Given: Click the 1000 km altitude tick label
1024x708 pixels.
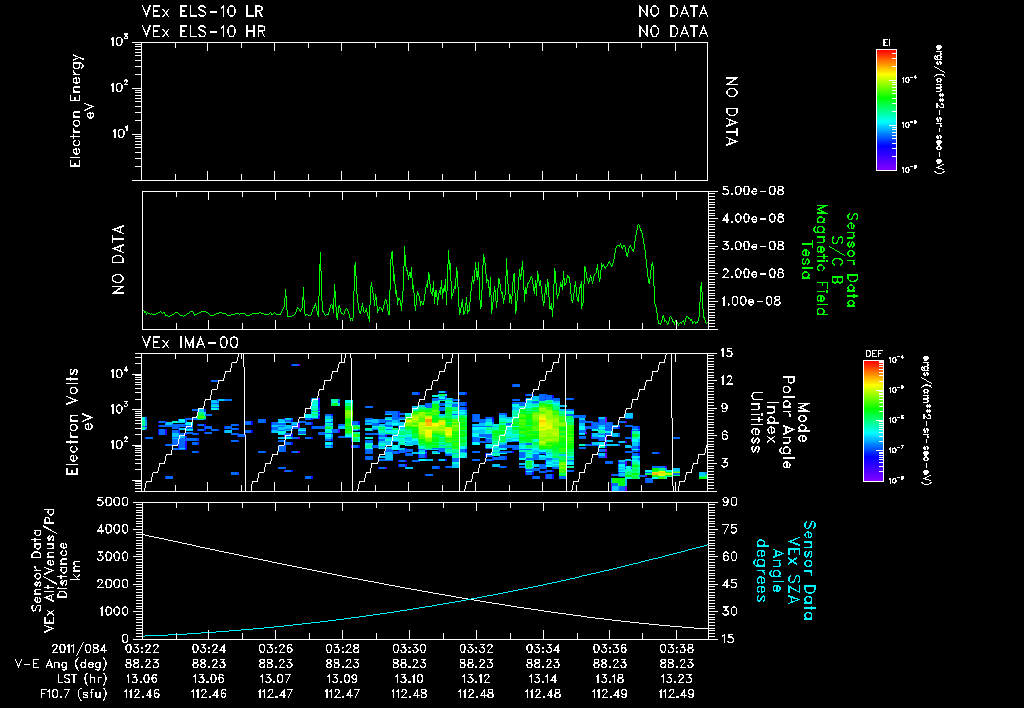Looking at the screenshot, I should click(112, 611).
